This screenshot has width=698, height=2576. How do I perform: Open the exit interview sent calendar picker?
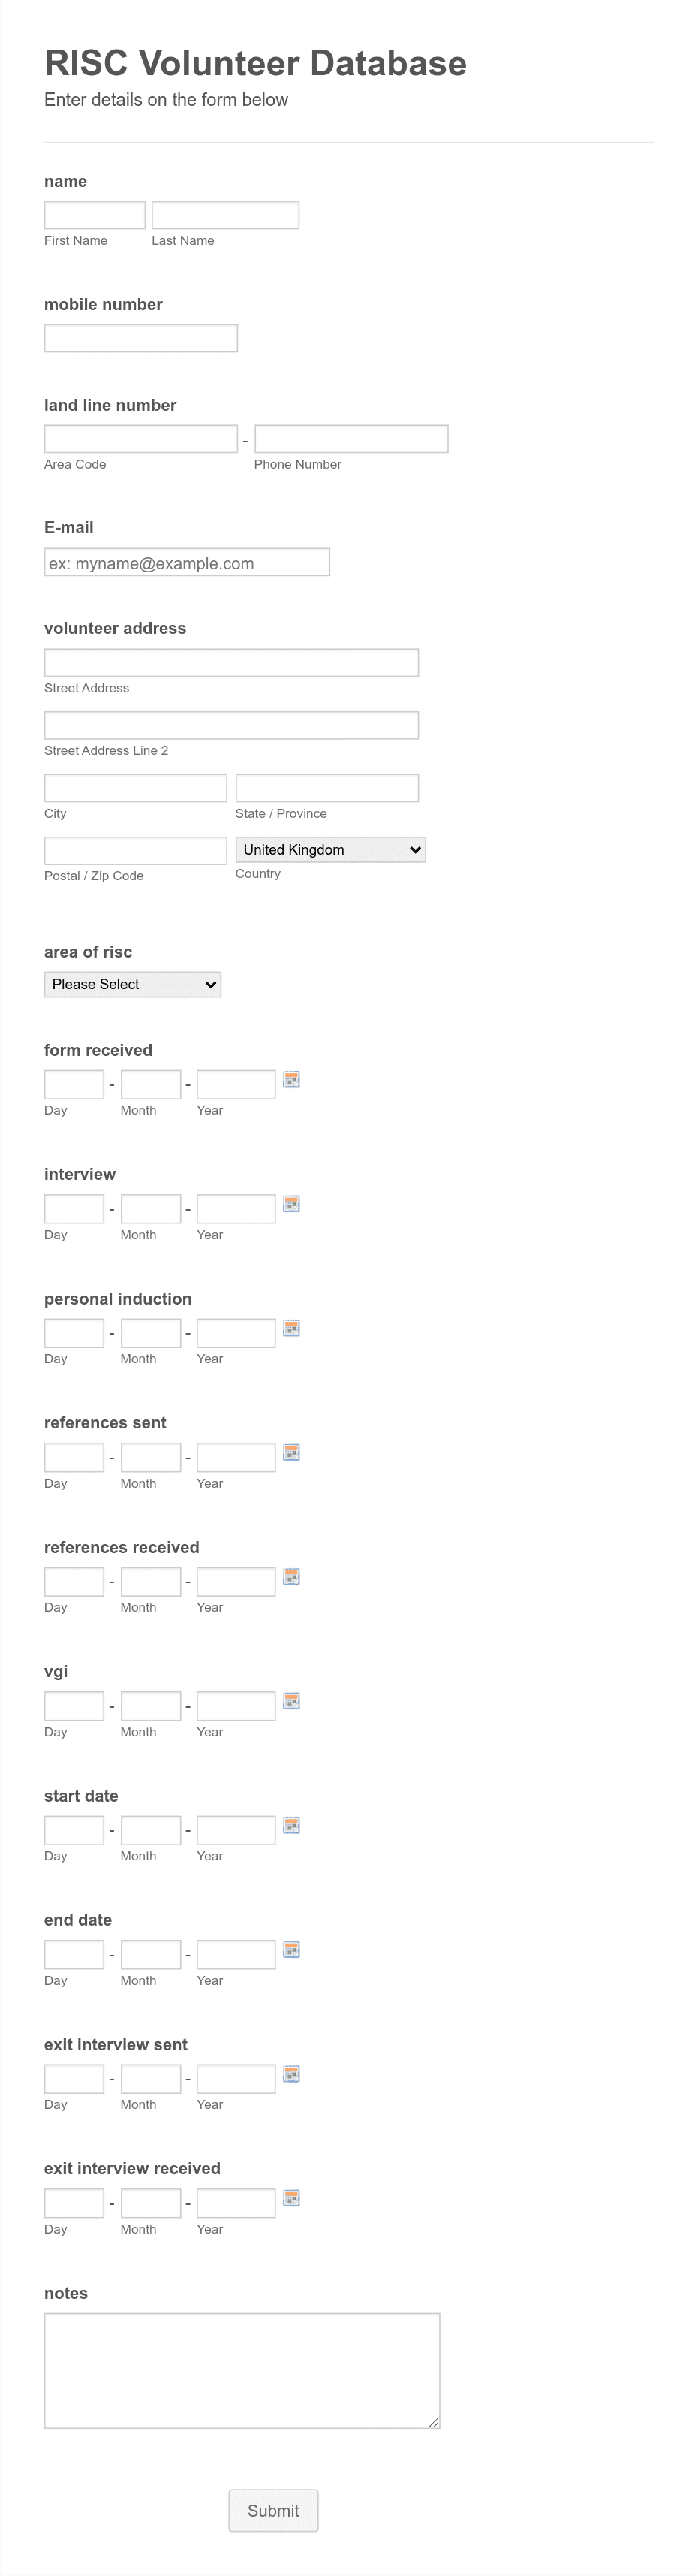[x=291, y=2076]
